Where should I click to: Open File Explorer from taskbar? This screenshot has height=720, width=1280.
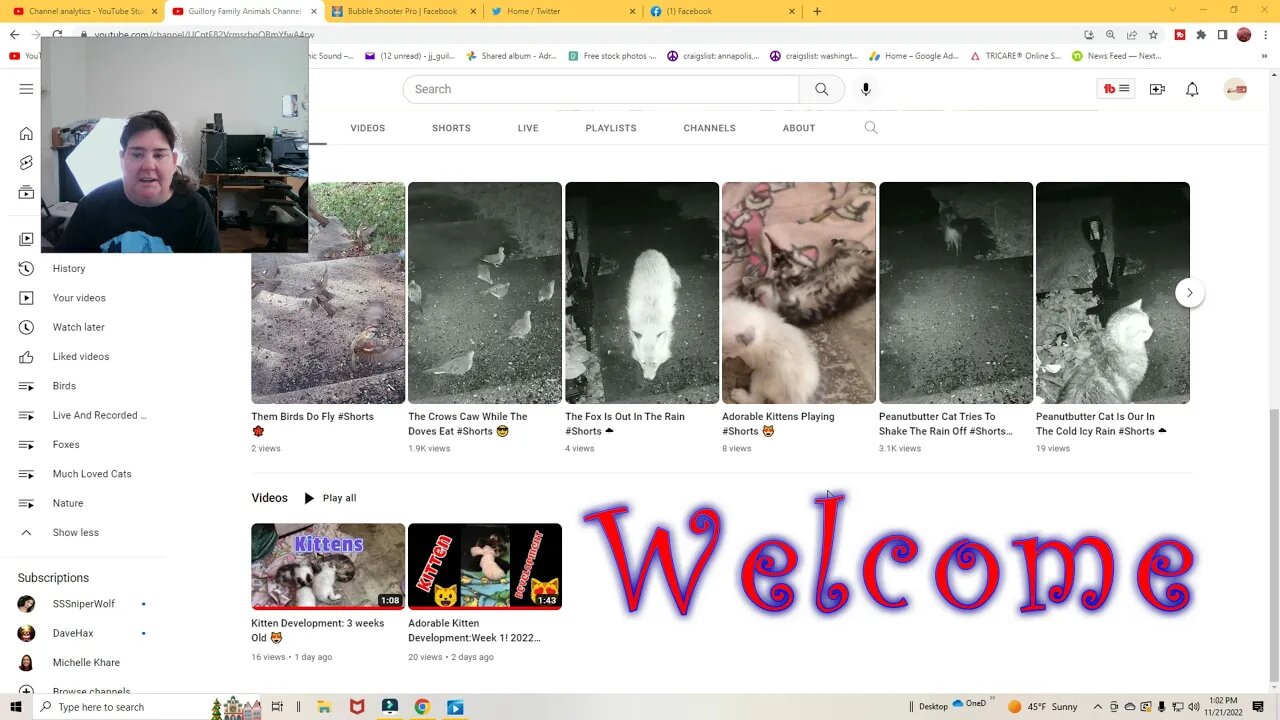coord(324,707)
